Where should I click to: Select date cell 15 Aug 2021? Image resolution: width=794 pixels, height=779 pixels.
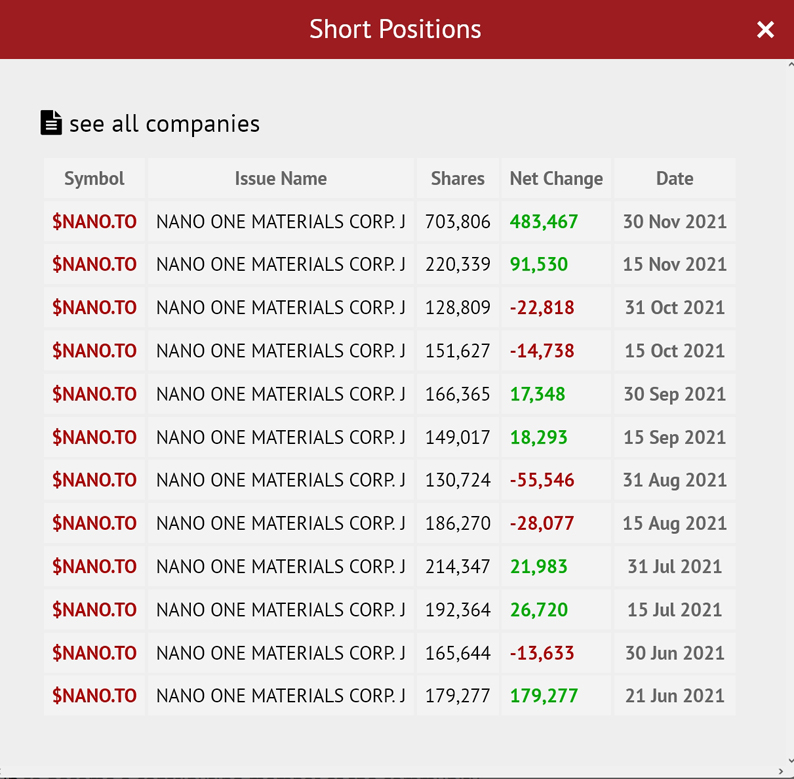point(674,523)
